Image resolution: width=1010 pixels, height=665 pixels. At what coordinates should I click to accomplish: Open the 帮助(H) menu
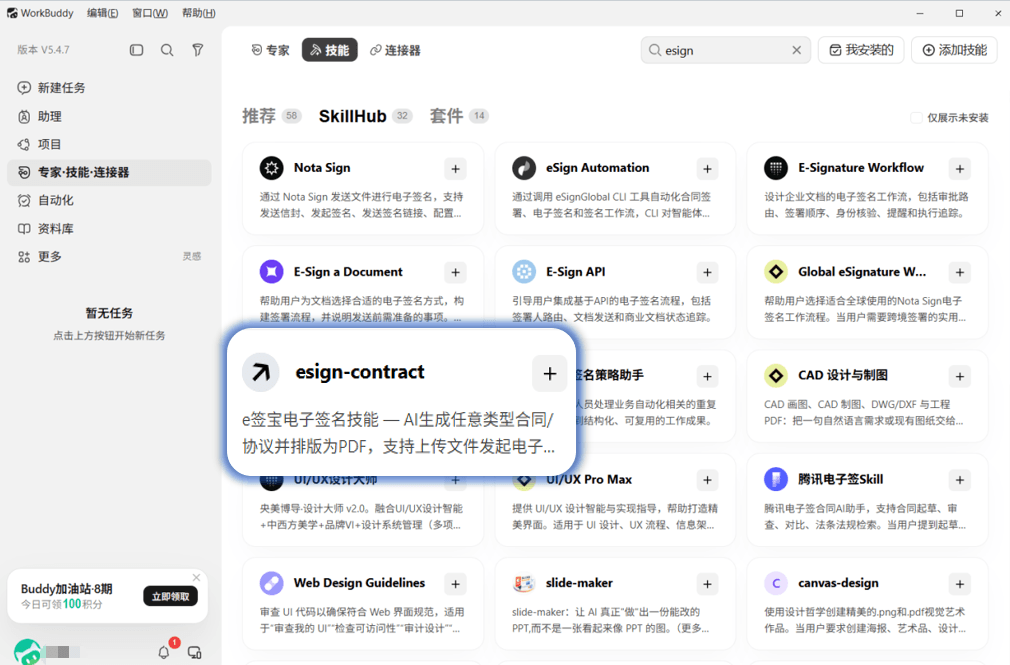point(199,13)
